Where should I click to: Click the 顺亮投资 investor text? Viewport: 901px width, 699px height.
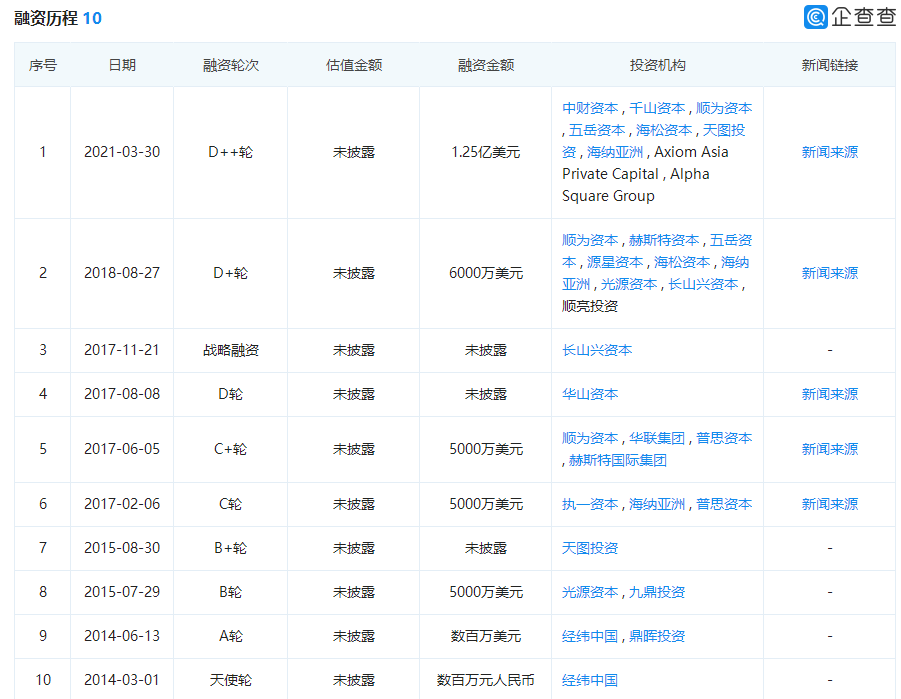(x=590, y=306)
